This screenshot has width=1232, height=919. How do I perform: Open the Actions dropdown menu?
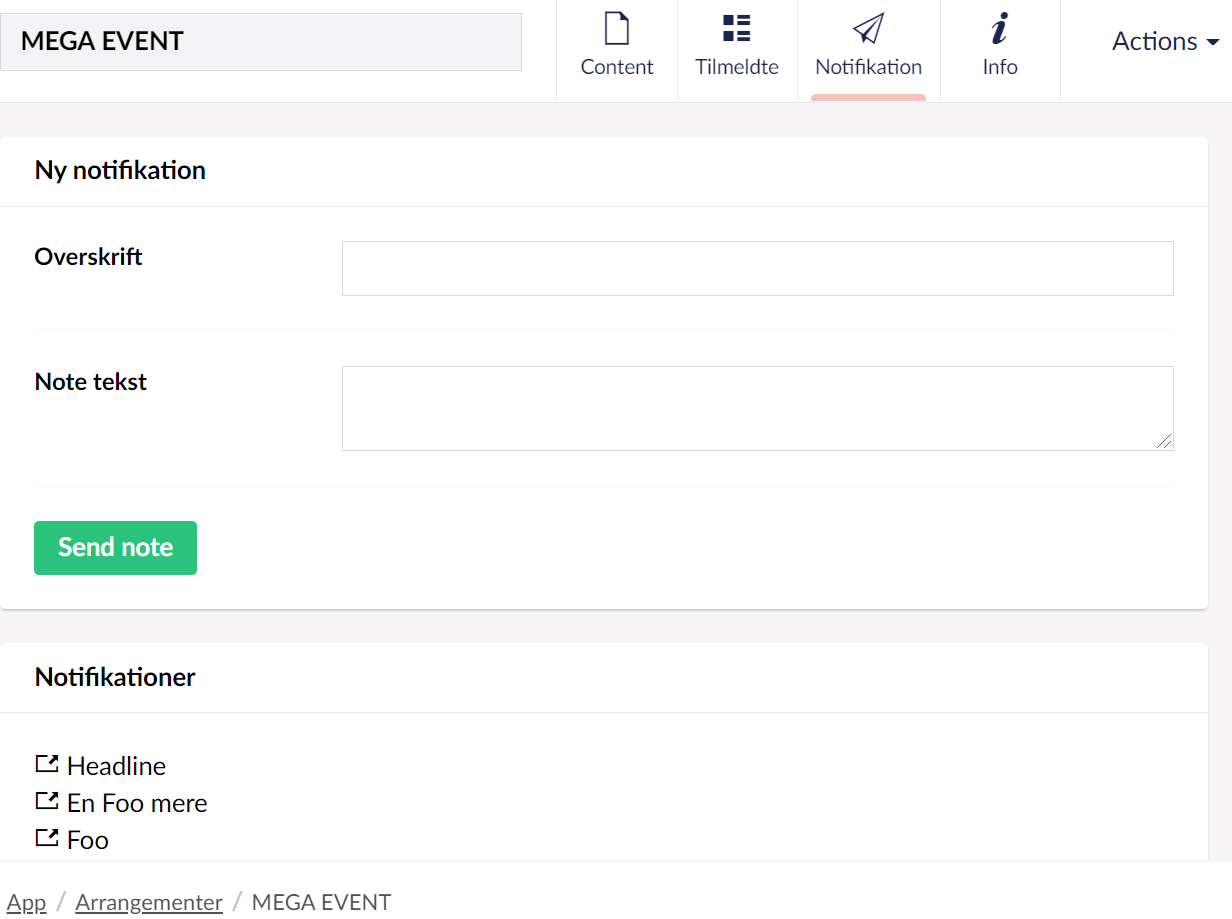coord(1165,41)
